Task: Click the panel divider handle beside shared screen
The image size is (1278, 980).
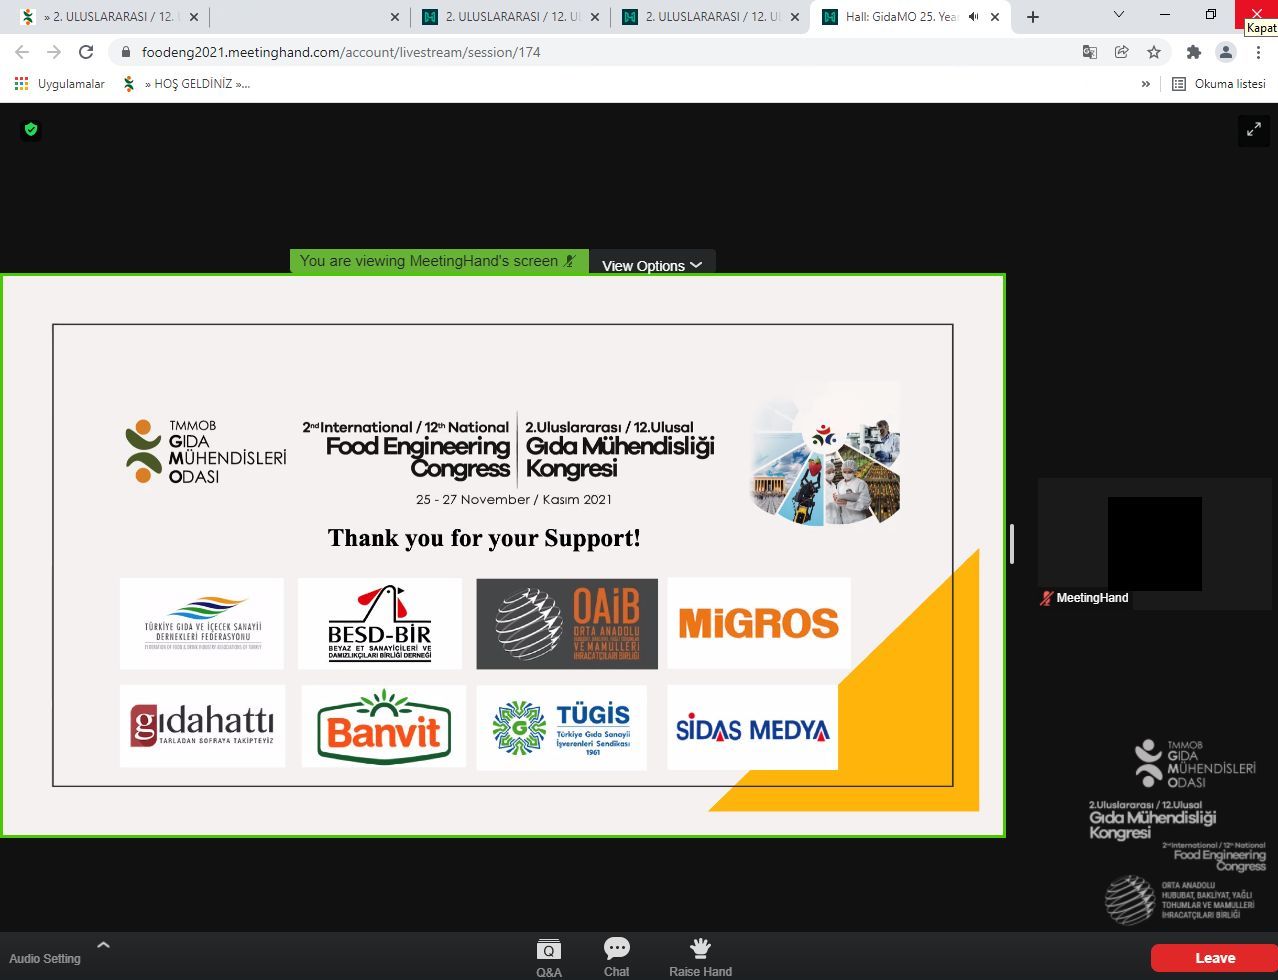Action: coord(1012,543)
